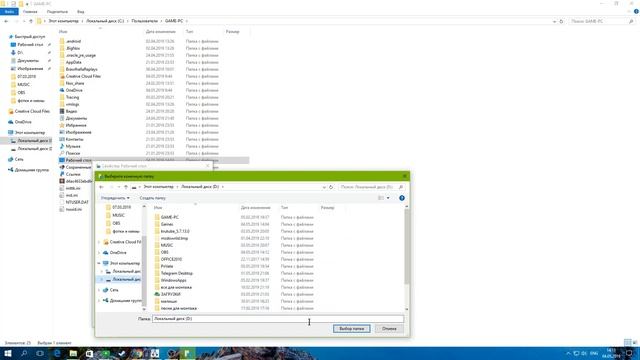Select the OneDrive item in the Explorer file list
Viewport: 640px width, 360px height.
[x=74, y=90]
